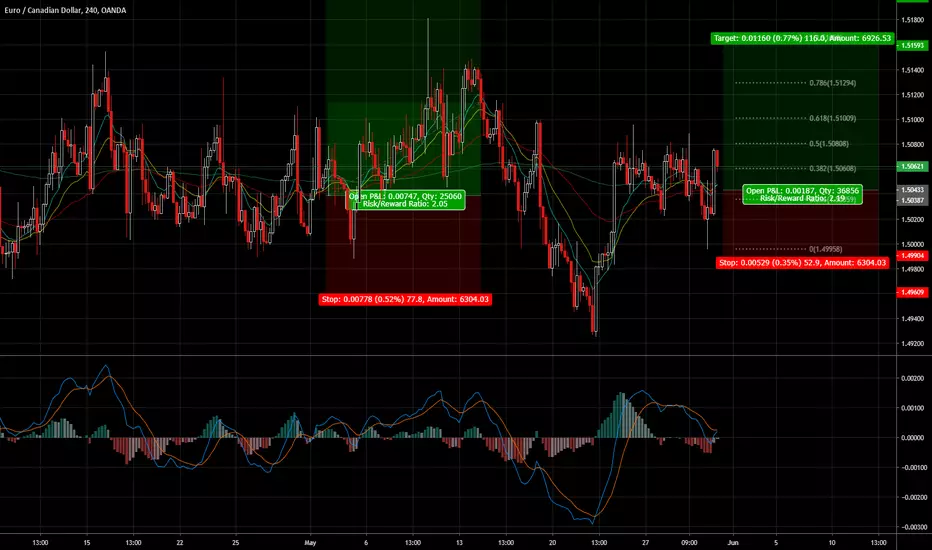
Task: Click the 0.00200 MACD scale value
Action: pyautogui.click(x=912, y=378)
